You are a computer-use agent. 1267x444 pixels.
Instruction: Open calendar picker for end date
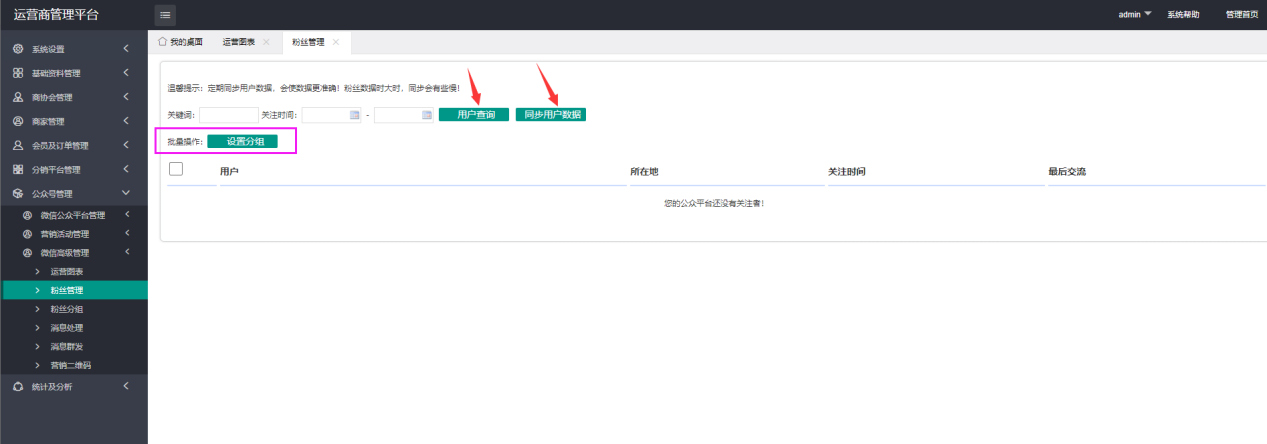427,115
